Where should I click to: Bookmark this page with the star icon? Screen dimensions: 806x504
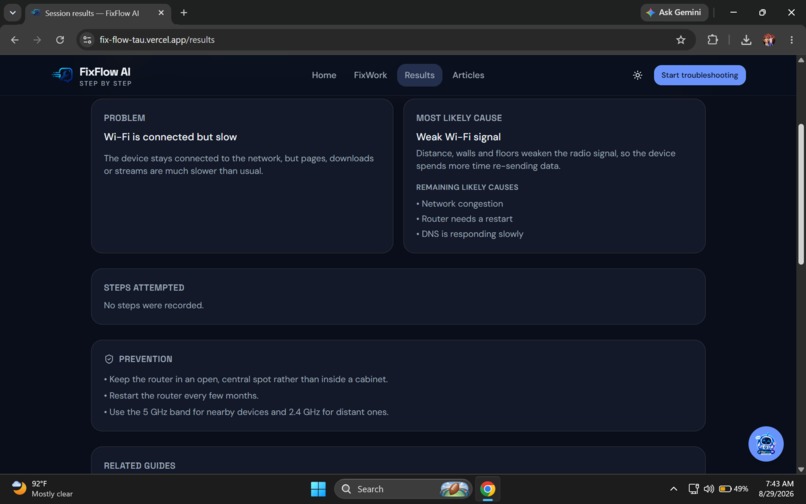(x=681, y=40)
